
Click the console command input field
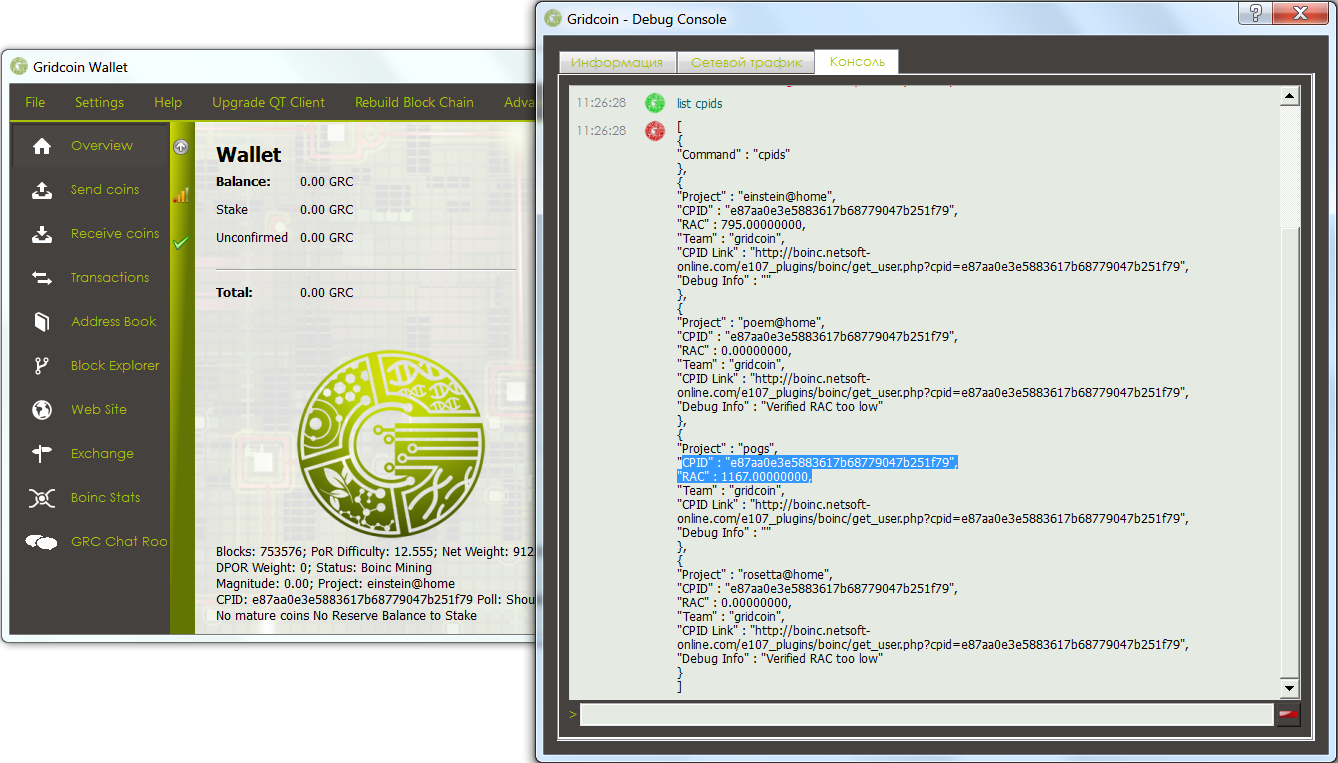[x=925, y=714]
